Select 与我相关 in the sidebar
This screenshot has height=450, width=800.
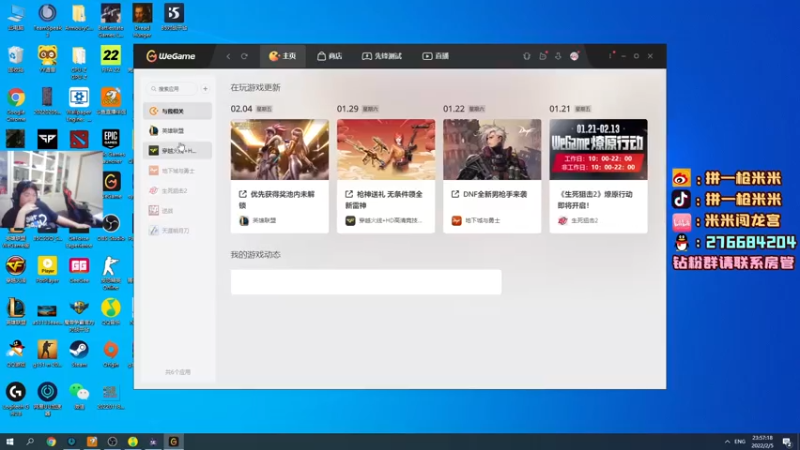click(x=178, y=111)
